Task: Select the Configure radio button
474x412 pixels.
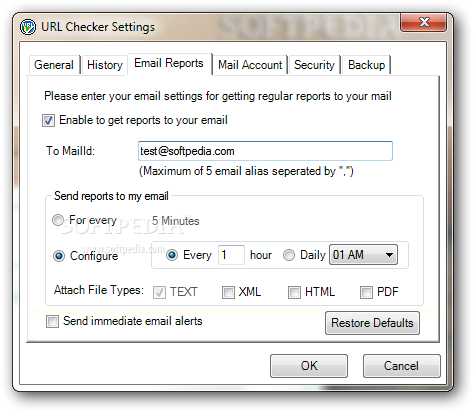Action: (x=59, y=256)
